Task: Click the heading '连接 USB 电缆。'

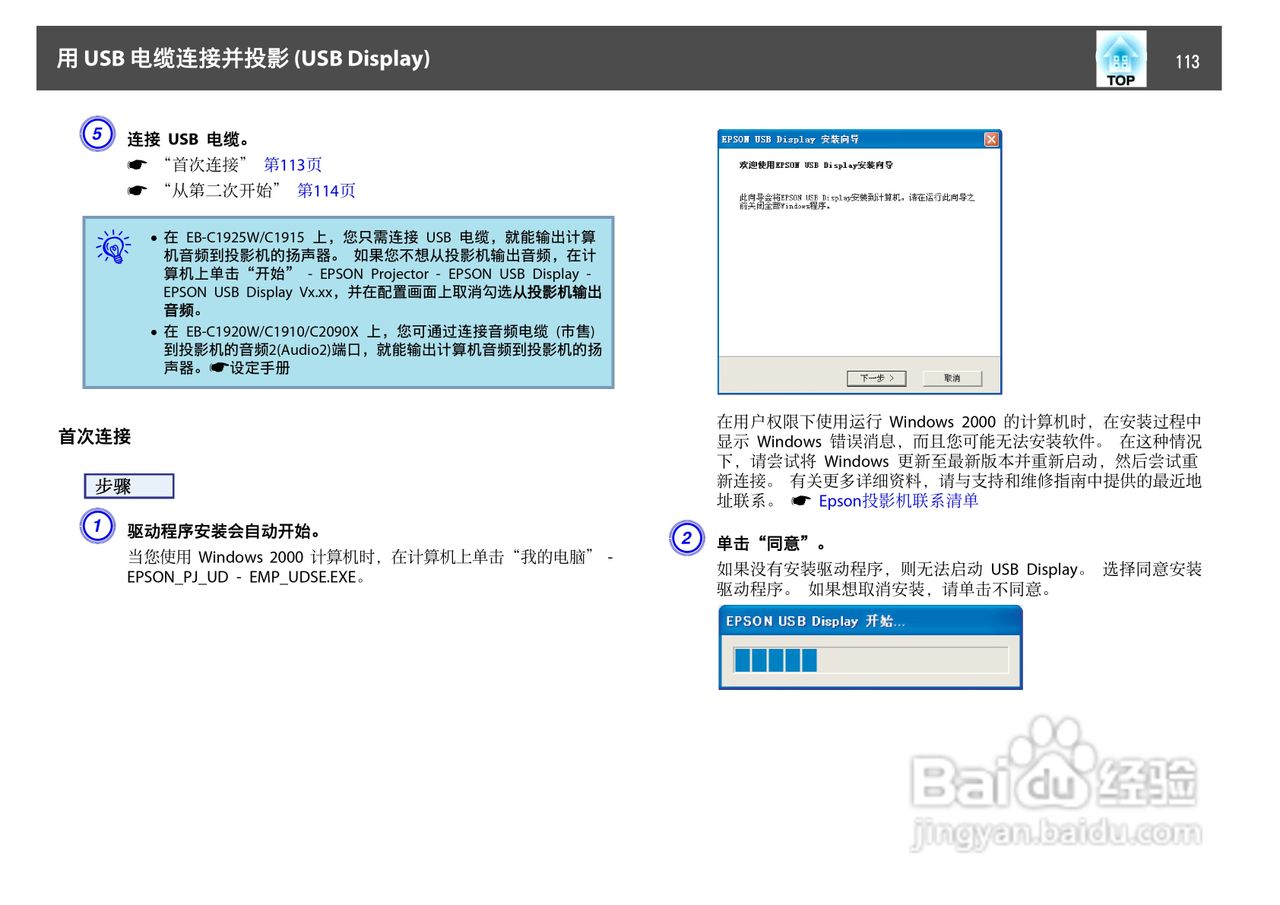Action: click(188, 138)
